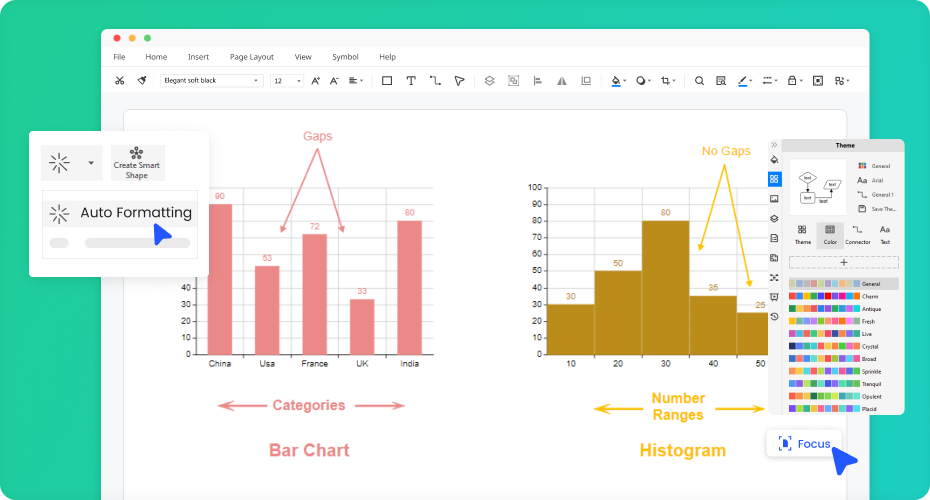This screenshot has height=500, width=930.
Task: Click the Focus button
Action: pos(804,443)
